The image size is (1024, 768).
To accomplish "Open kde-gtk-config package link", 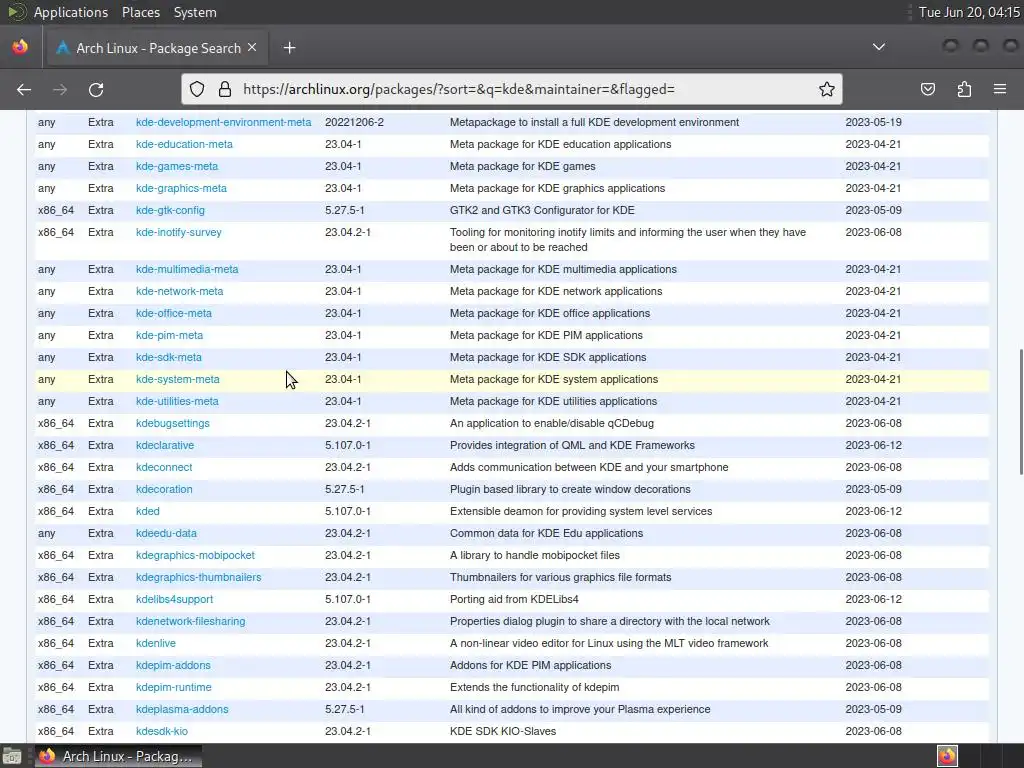I will [170, 210].
